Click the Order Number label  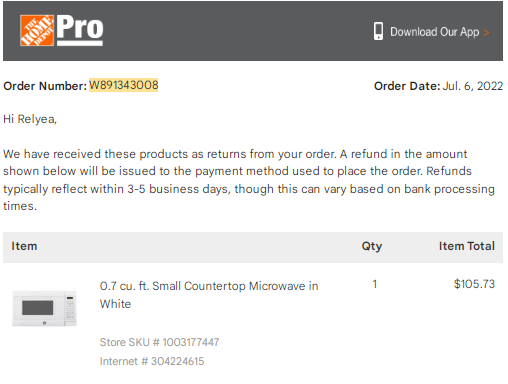pos(45,86)
